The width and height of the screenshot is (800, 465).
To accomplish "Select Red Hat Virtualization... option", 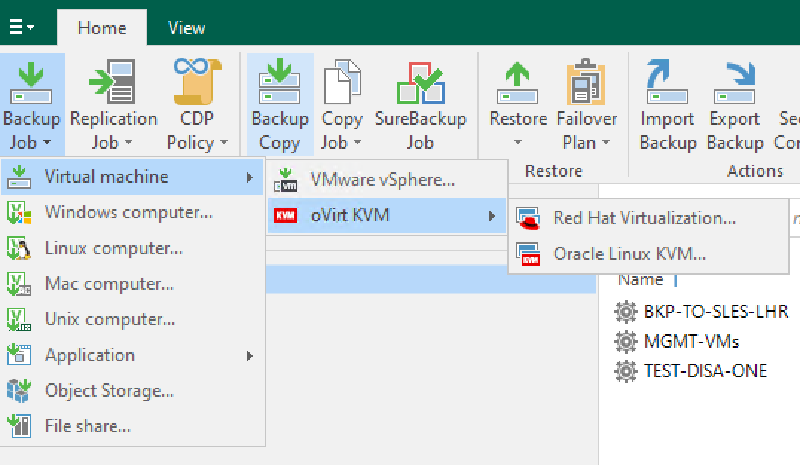I will point(648,218).
